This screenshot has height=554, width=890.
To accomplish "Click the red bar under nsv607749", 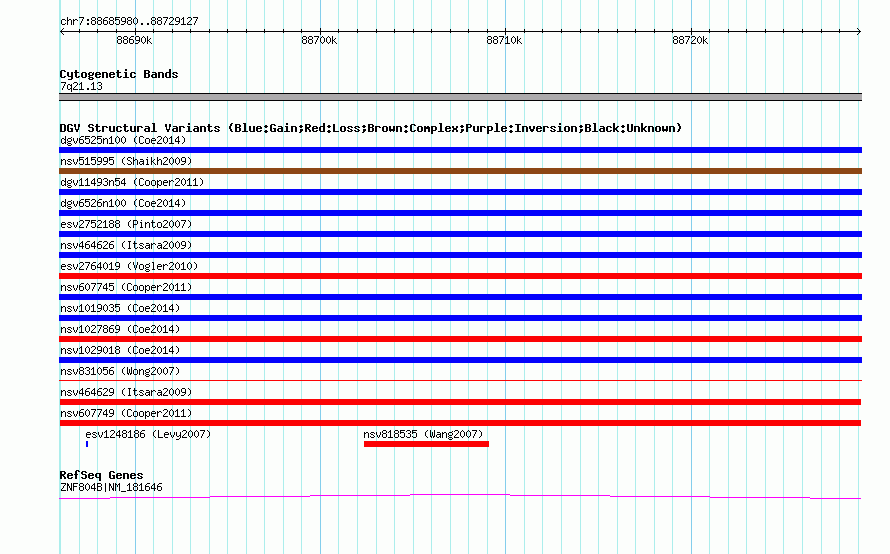I will pos(460,423).
